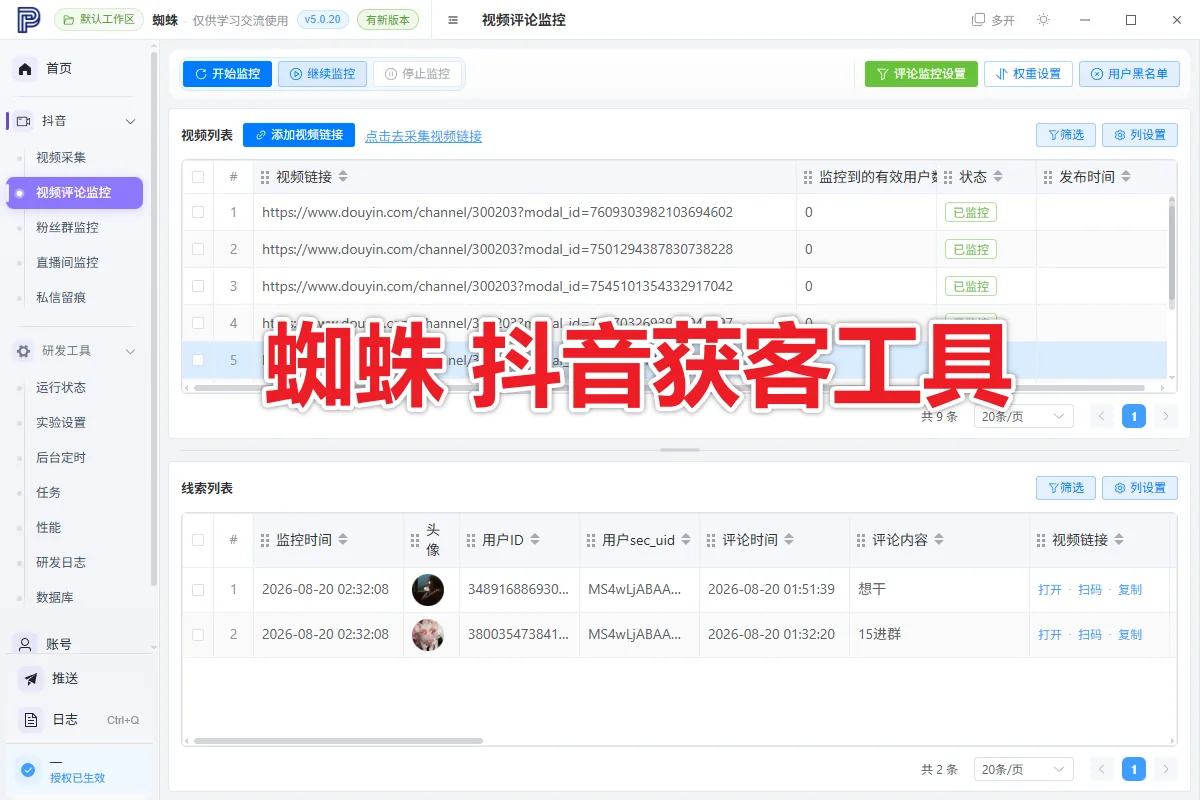Click 筛选 in the 线索列表 panel
Viewport: 1200px width, 800px height.
pyautogui.click(x=1066, y=488)
